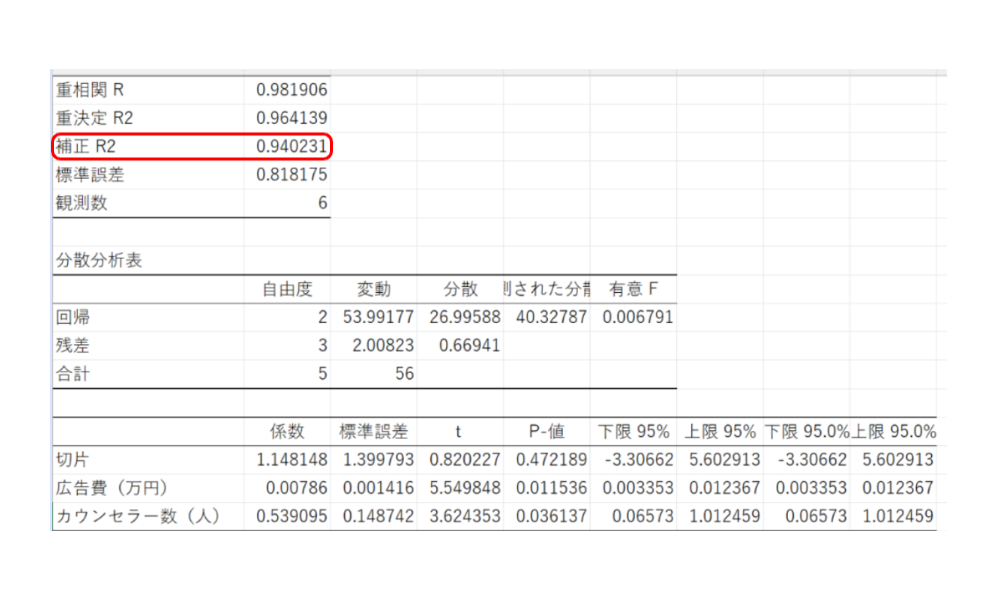1000x600 pixels.
Task: Select the 補正 R2 value cell 0.940231
Action: (290, 146)
